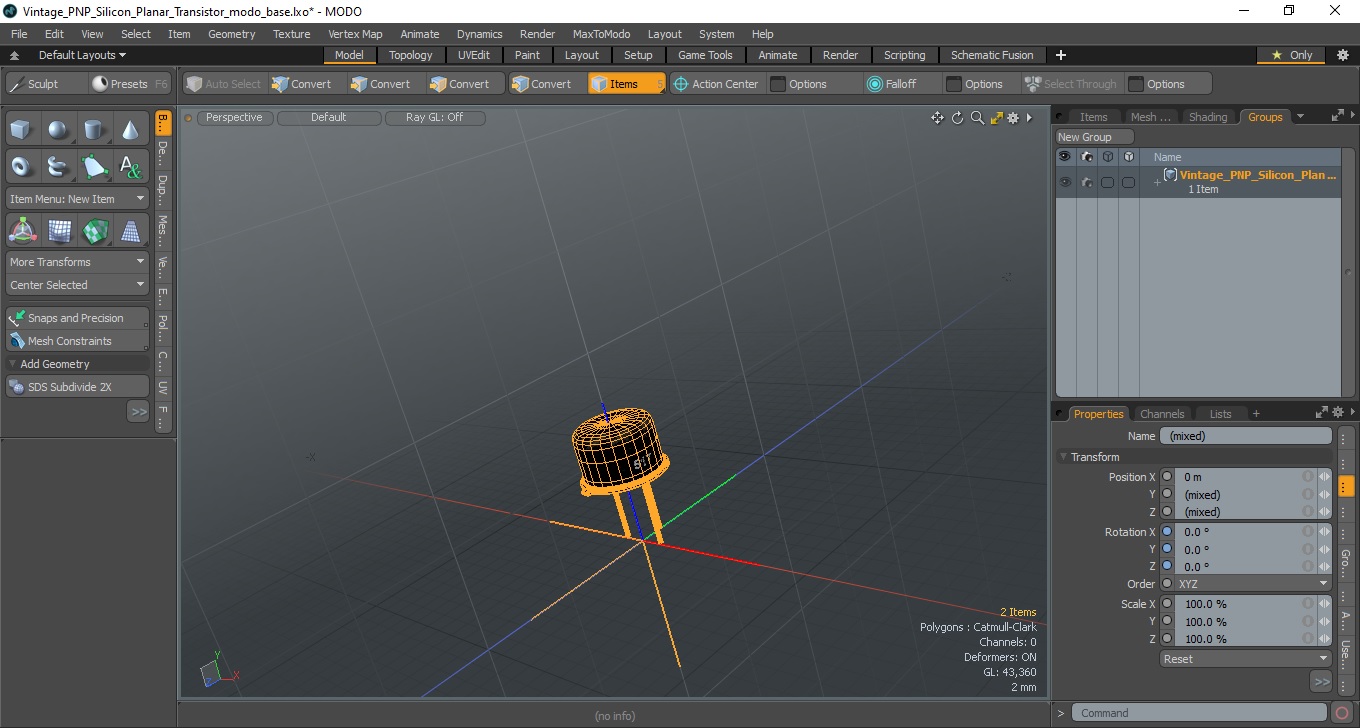Screen dimensions: 1360x728
Task: Toggle visibility eye of Vintage_PNP group
Action: point(1065,182)
